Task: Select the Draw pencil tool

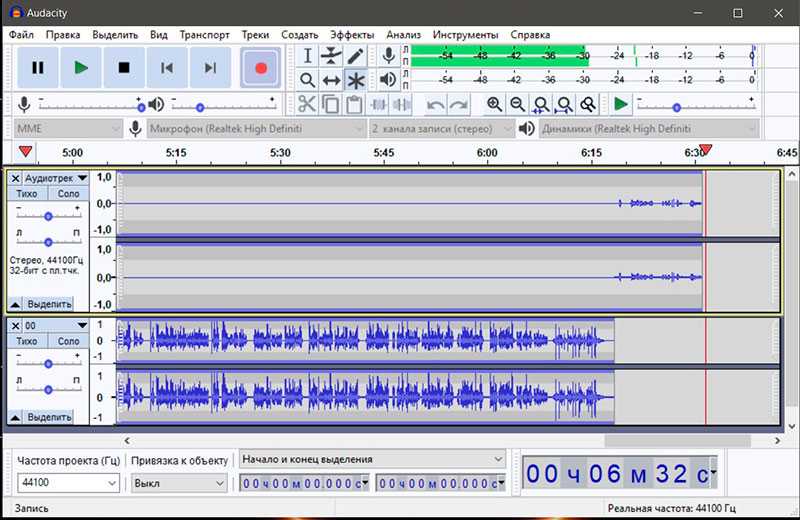Action: [x=355, y=56]
